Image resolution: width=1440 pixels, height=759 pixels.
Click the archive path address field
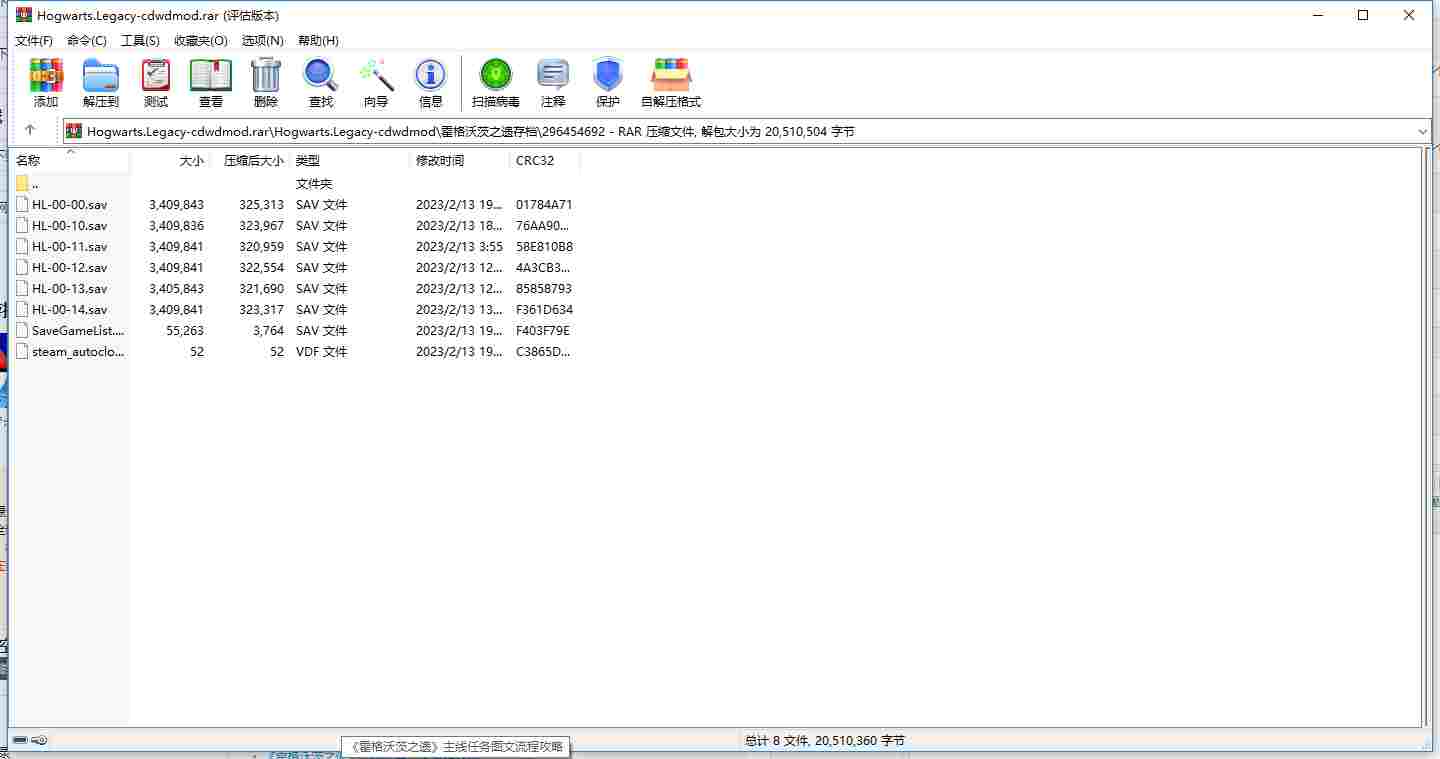[x=747, y=131]
